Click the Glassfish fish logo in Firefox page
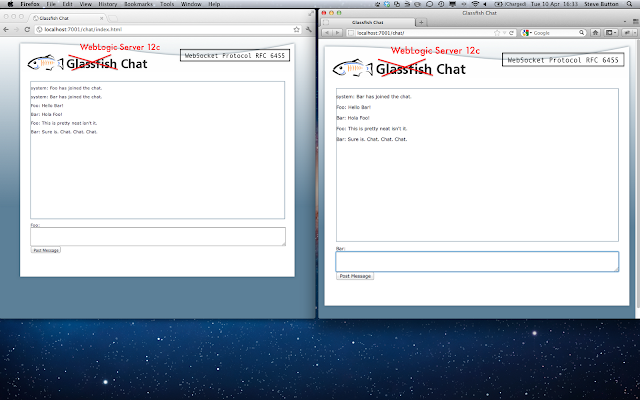Screen dimensions: 640x400 (353, 68)
